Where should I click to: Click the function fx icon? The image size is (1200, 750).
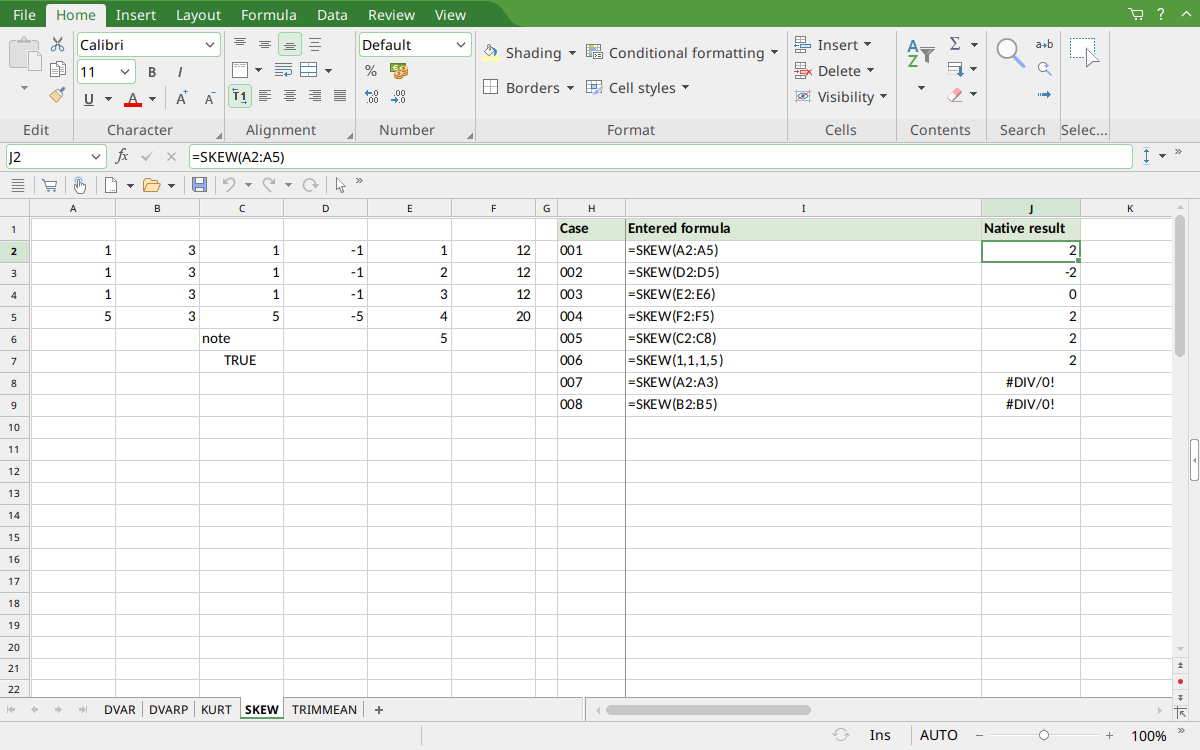click(122, 156)
